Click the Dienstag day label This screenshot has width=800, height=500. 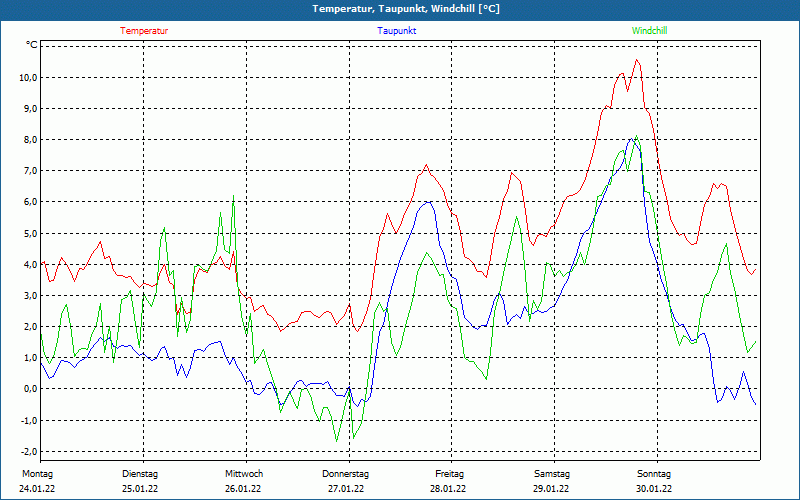pyautogui.click(x=140, y=474)
